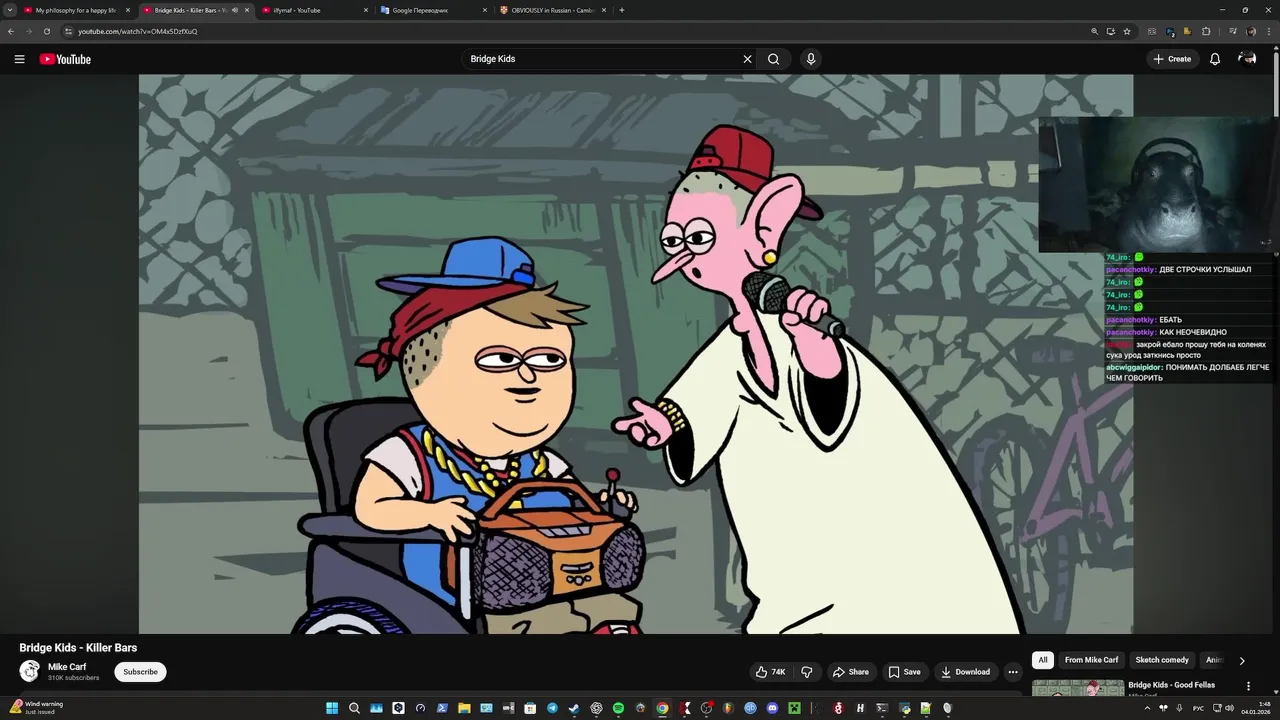Open the Chrome extensions puzzle icon
The height and width of the screenshot is (720, 1280).
coord(1206,31)
